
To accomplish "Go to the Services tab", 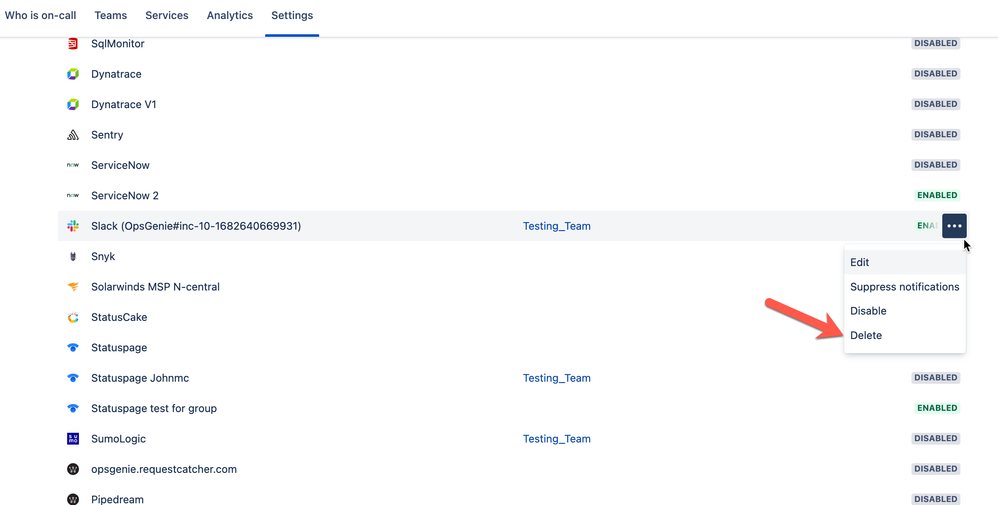I will [167, 15].
